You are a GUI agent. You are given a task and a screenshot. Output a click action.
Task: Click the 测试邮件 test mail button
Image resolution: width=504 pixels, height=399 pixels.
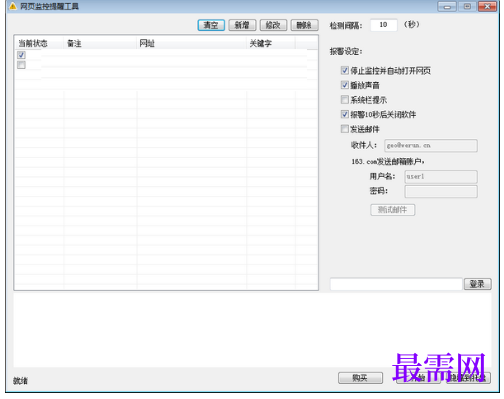point(393,210)
